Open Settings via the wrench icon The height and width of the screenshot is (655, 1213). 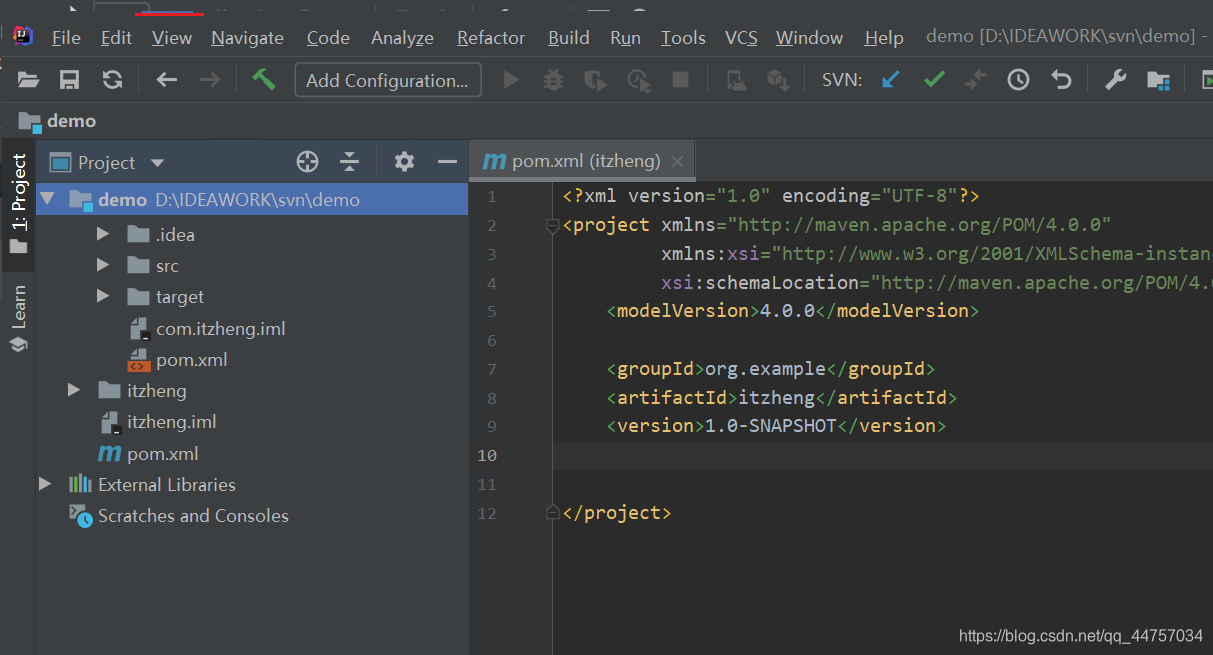tap(1115, 80)
